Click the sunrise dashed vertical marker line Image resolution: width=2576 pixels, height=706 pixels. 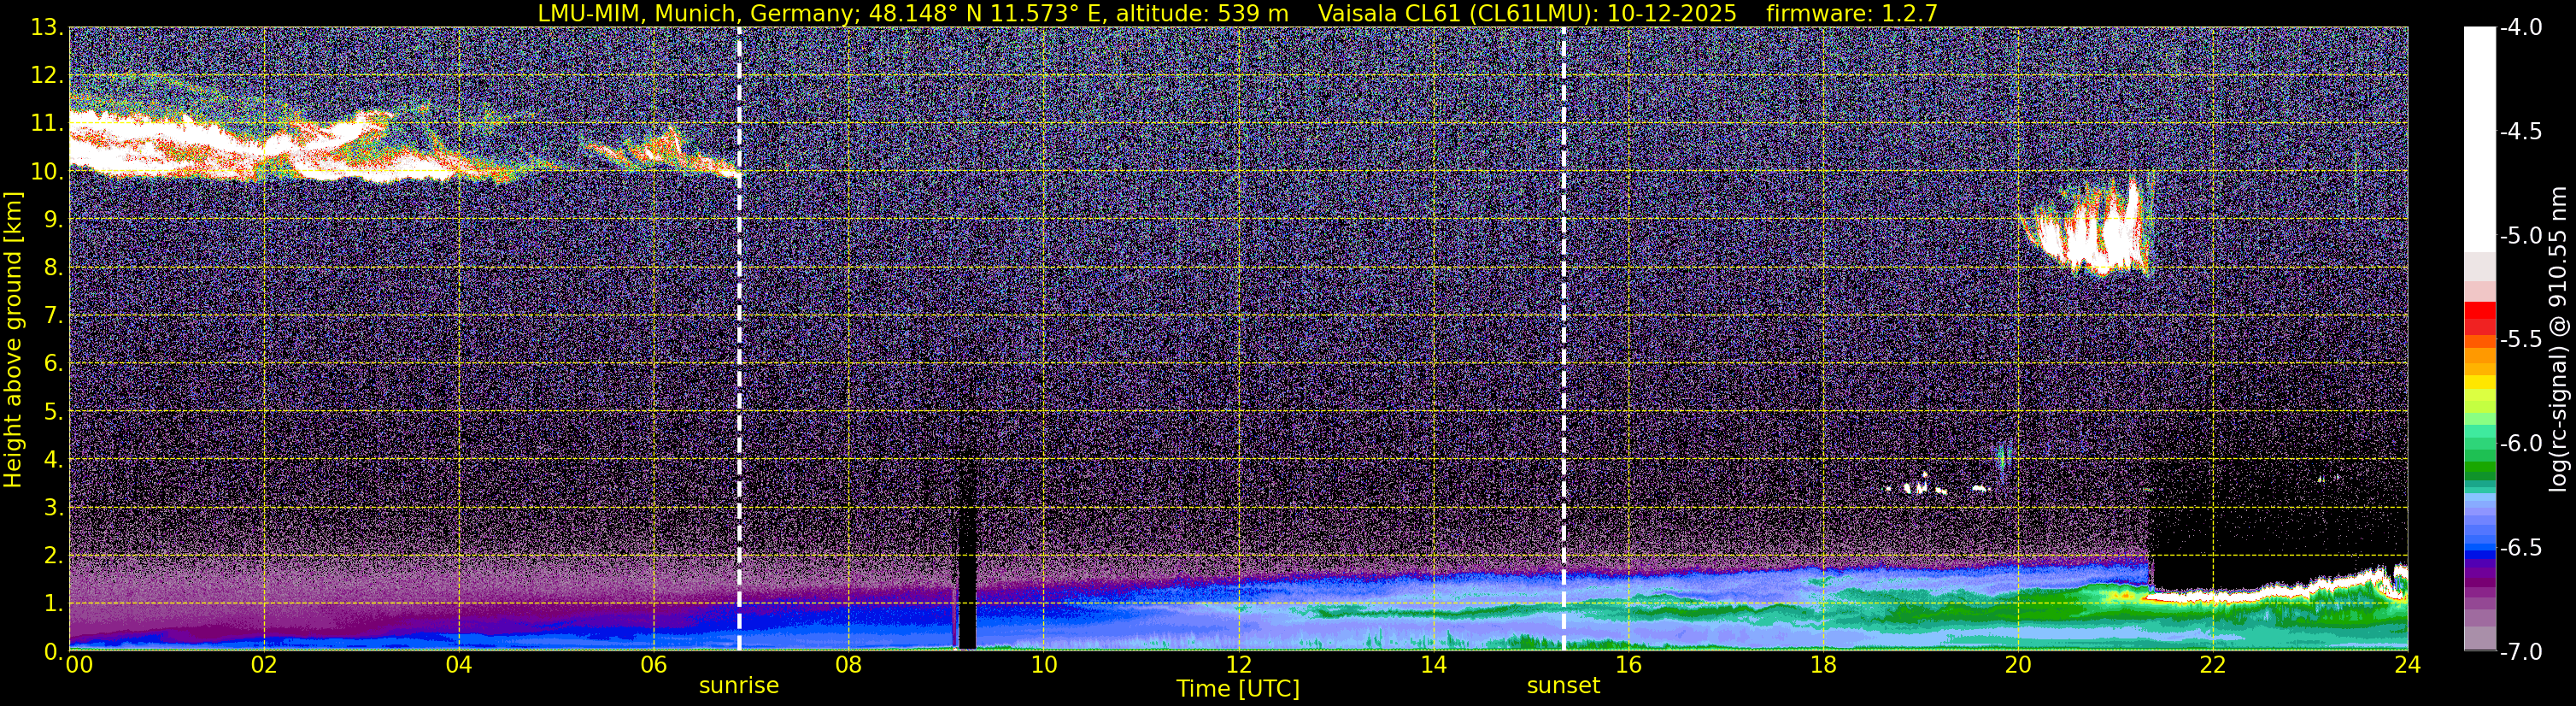pyautogui.click(x=739, y=339)
